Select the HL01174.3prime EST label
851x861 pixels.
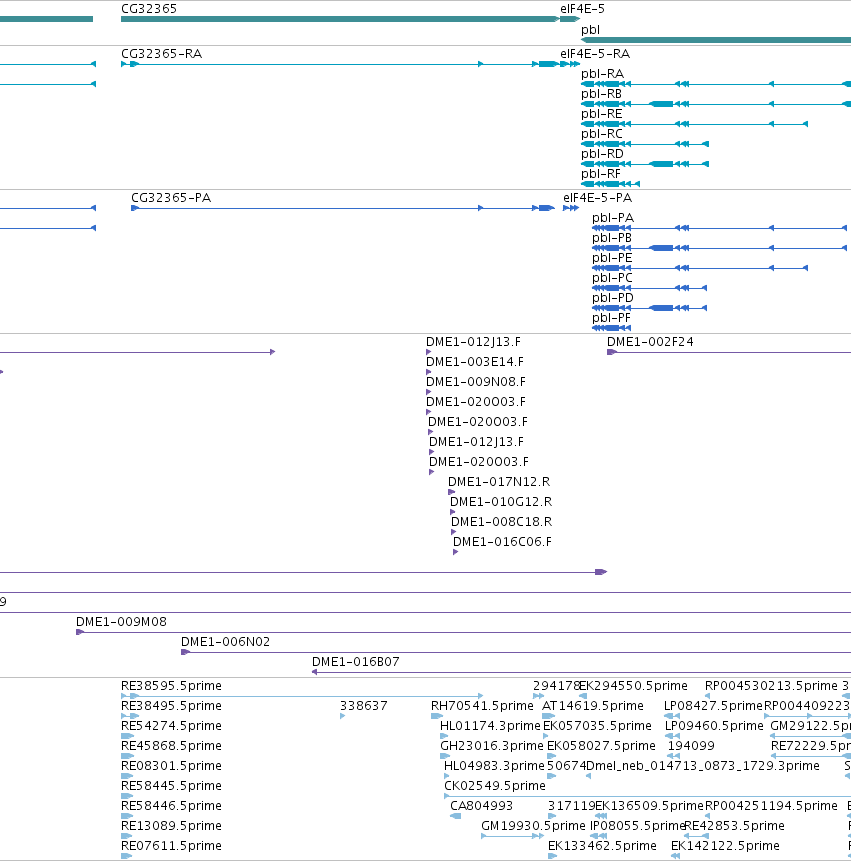point(490,726)
